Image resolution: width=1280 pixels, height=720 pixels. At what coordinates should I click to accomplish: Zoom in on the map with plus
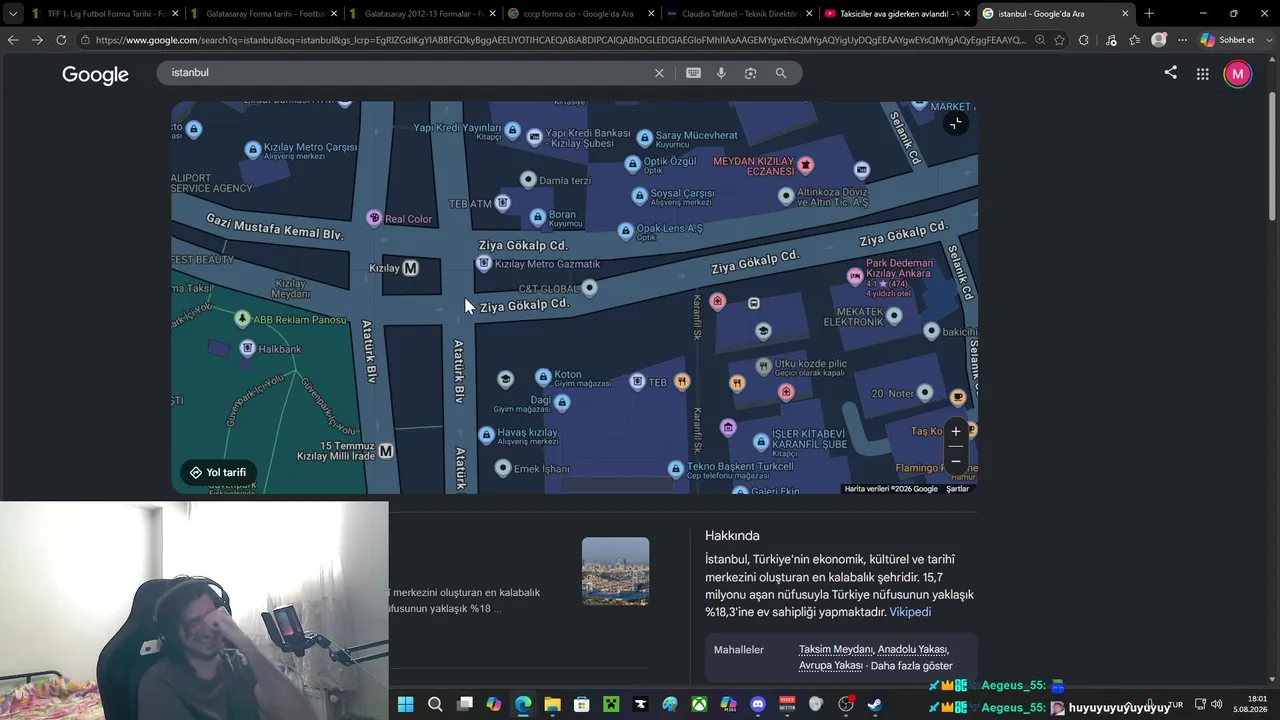[955, 431]
